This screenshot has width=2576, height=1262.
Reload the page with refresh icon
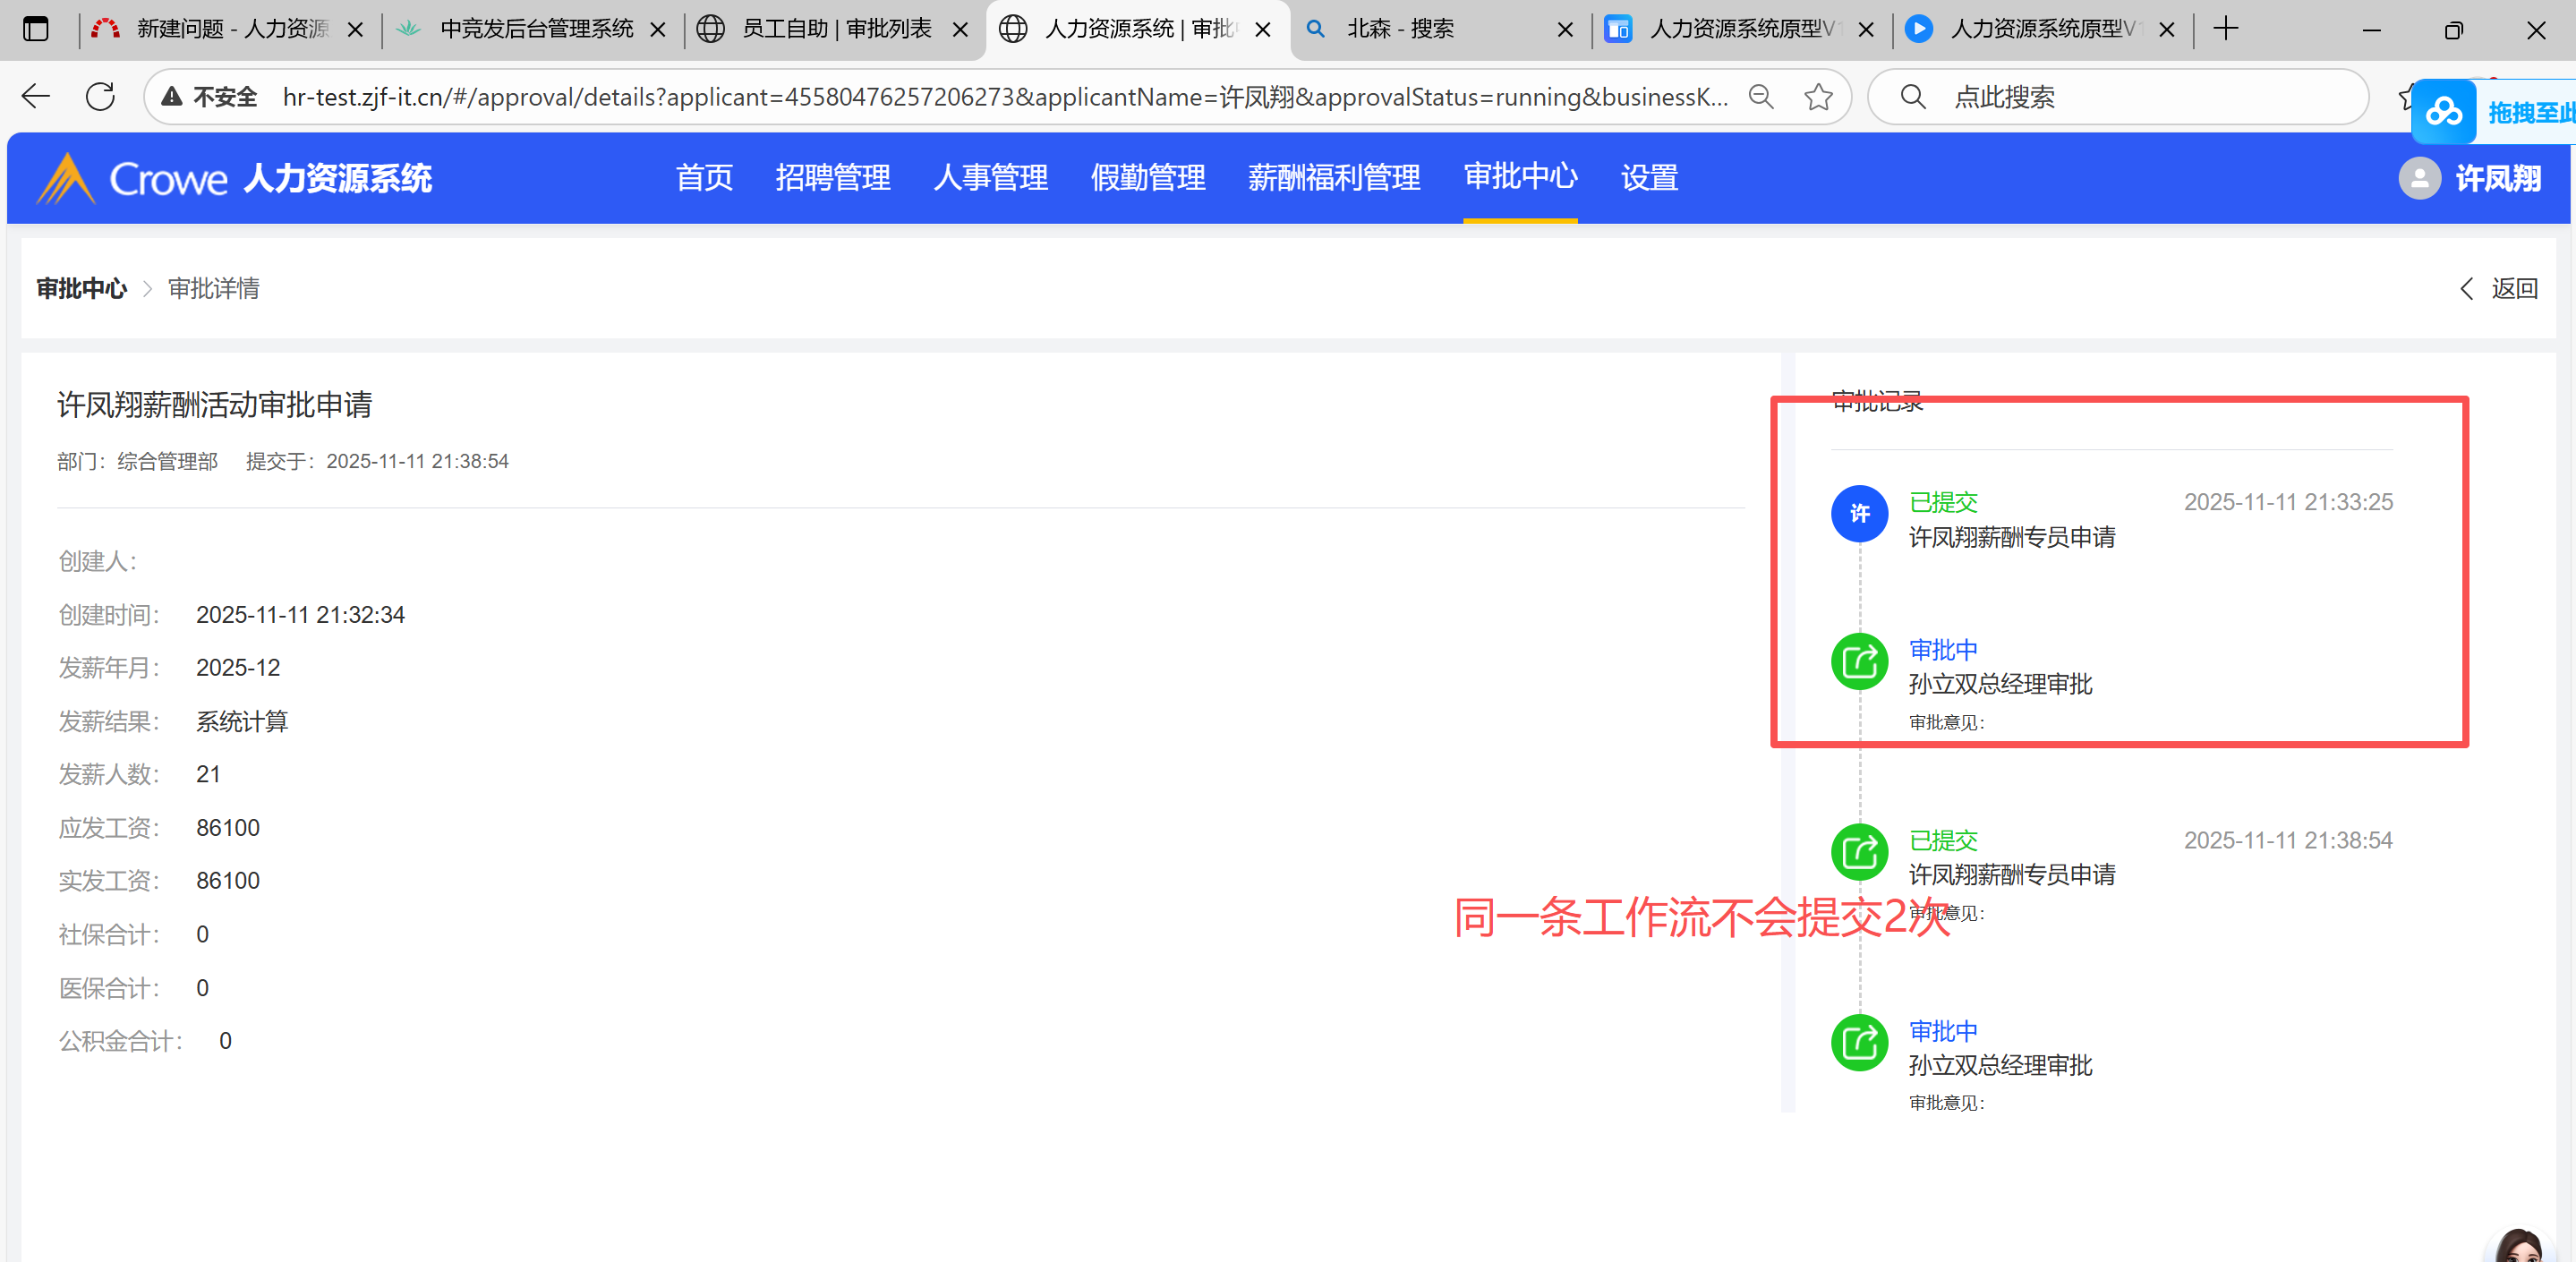[x=100, y=97]
